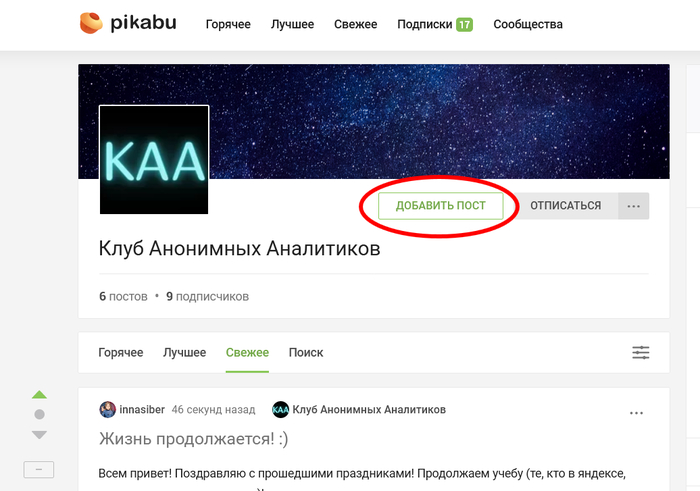700x491 pixels.
Task: Click the small KAA community icon in post
Action: click(x=280, y=409)
